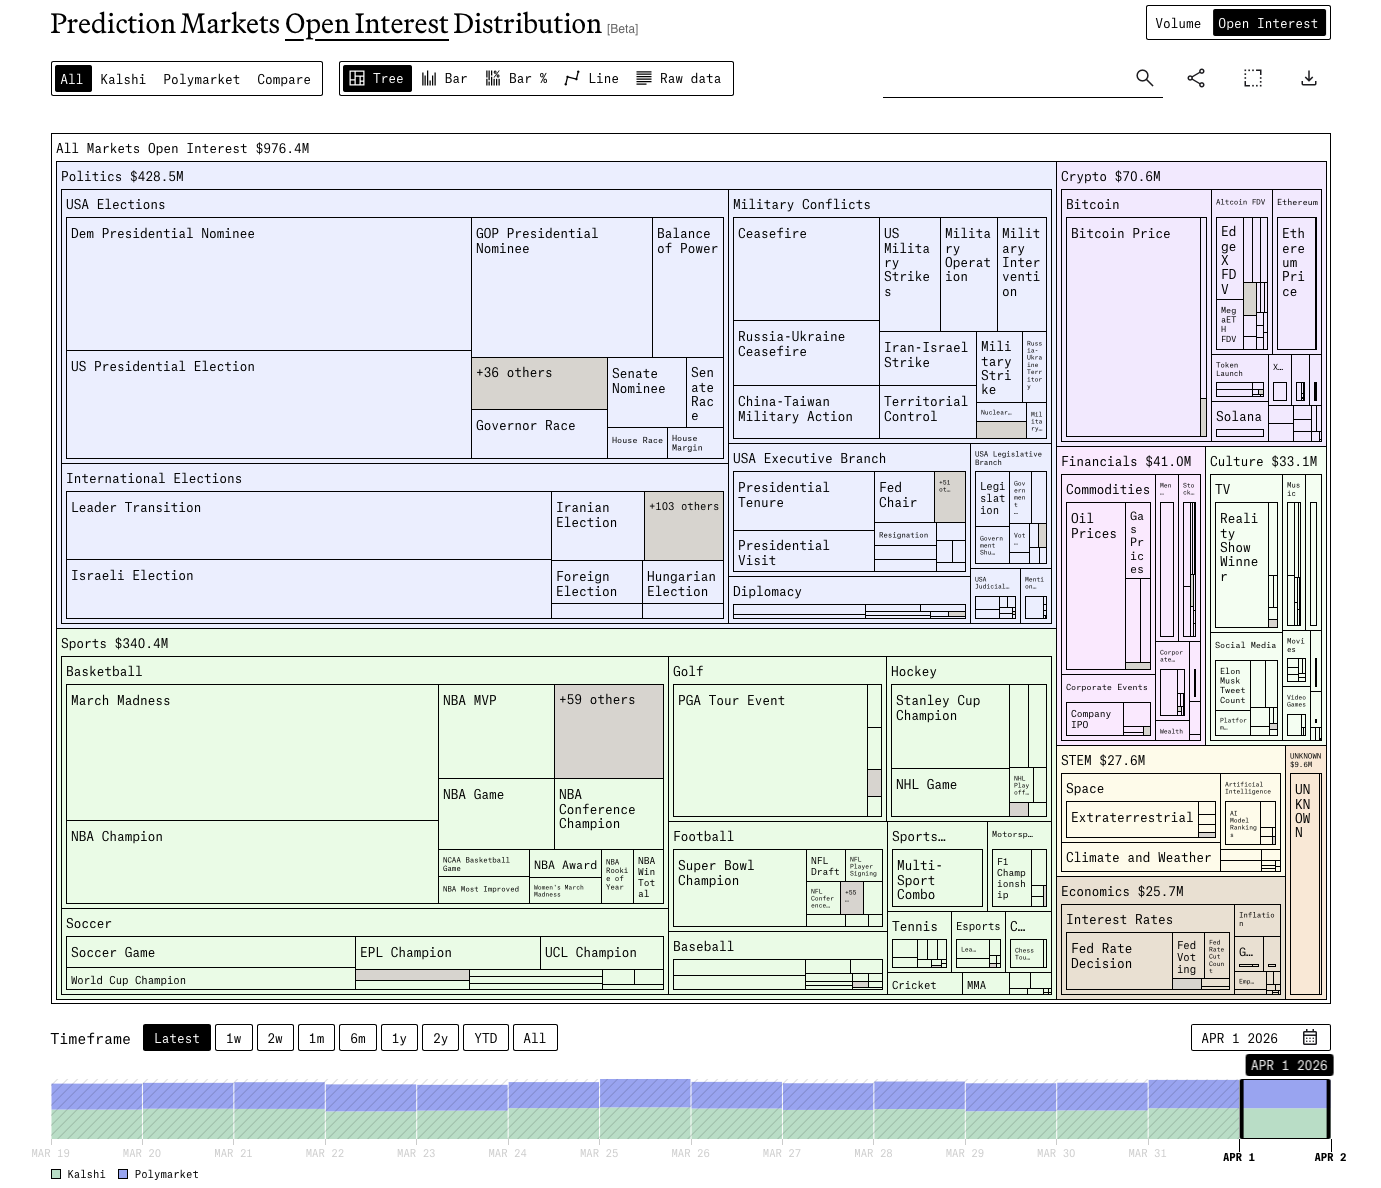Open the Raw data view
Viewport: 1381px width, 1188px height.
pos(678,79)
